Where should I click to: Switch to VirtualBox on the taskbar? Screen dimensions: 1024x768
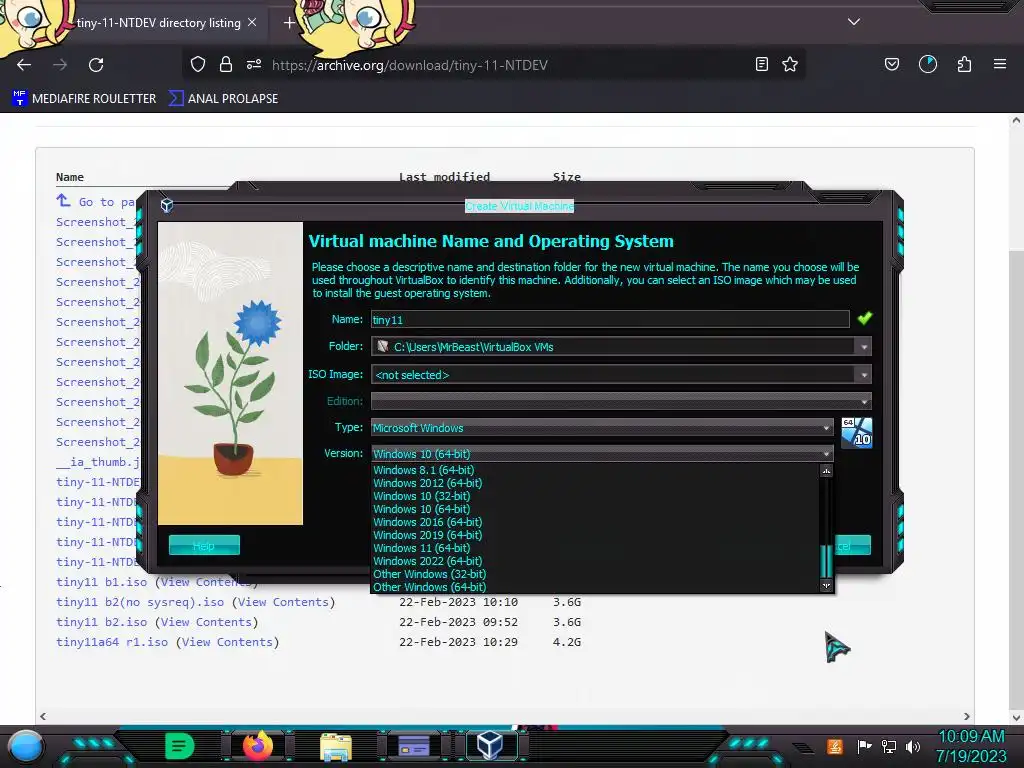coord(490,745)
